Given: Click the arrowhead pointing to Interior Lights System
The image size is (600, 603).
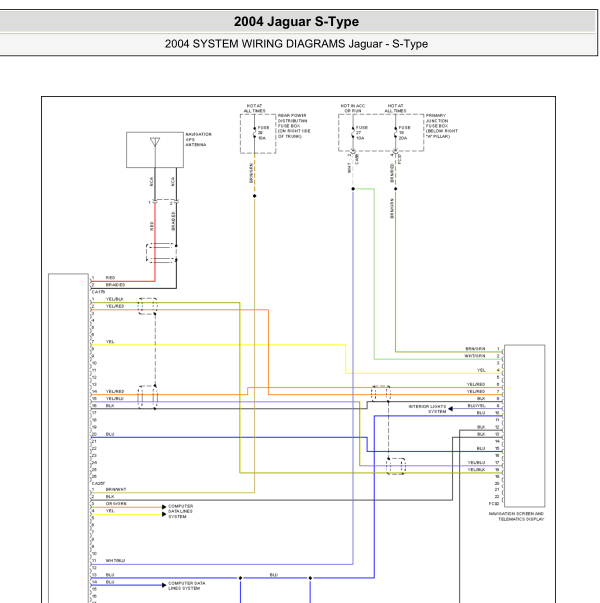Looking at the screenshot, I should [450, 409].
